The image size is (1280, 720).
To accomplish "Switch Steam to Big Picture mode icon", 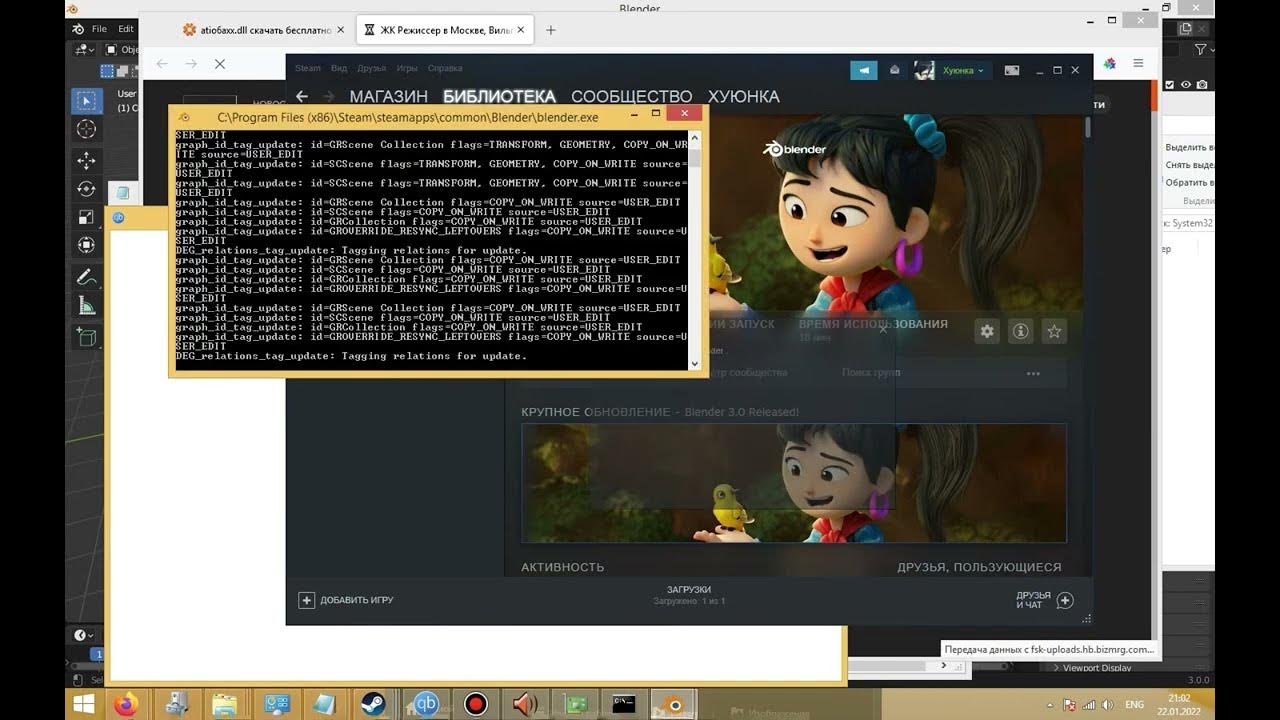I will 1012,70.
